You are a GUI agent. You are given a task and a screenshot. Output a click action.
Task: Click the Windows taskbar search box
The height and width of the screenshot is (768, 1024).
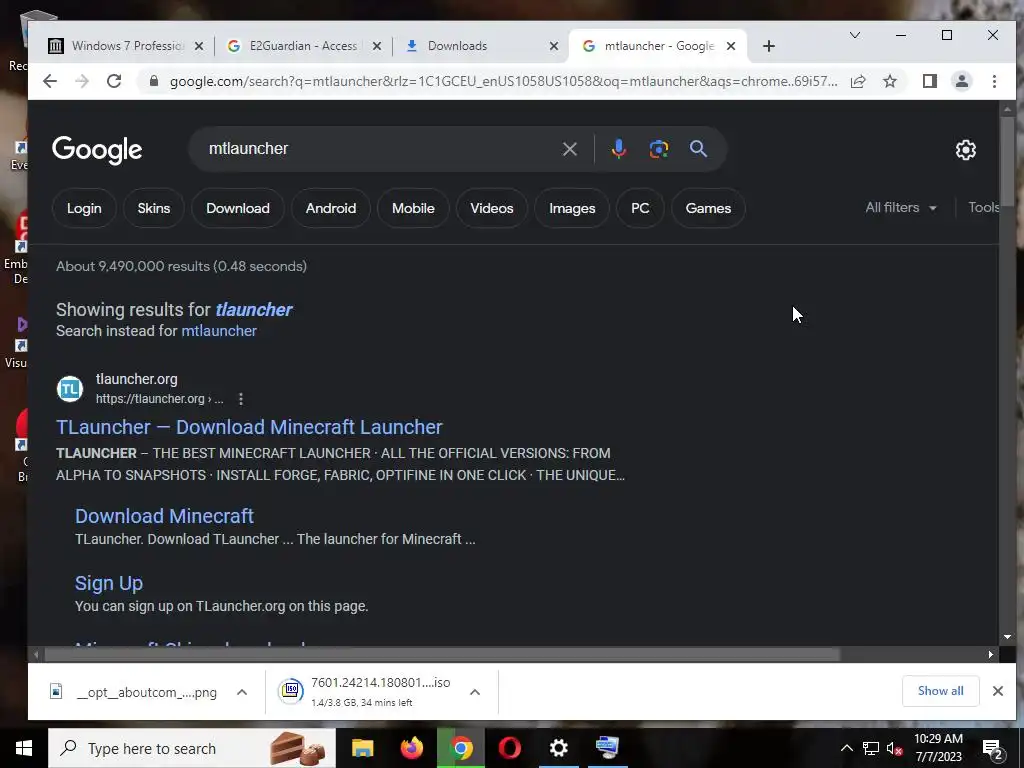[x=192, y=748]
